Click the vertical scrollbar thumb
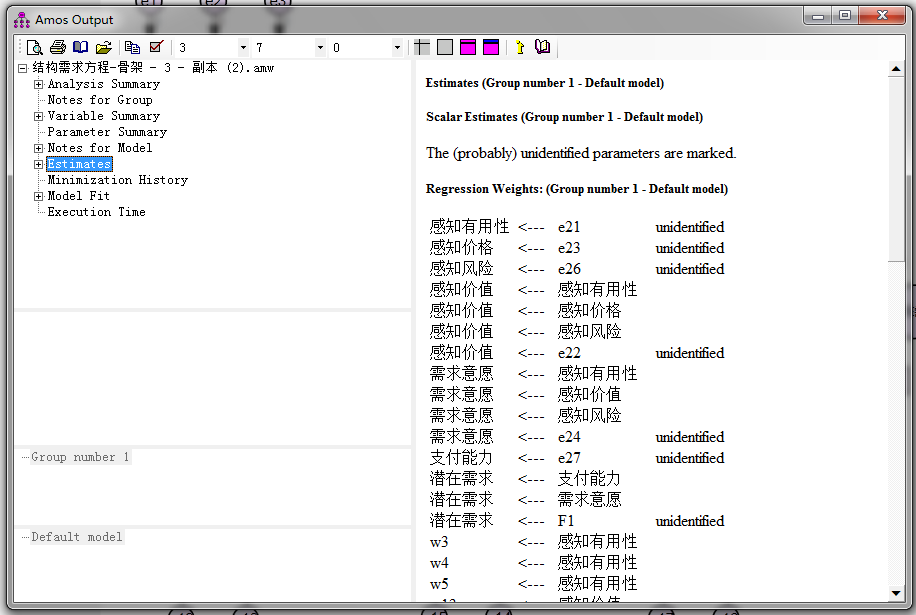 [896, 169]
